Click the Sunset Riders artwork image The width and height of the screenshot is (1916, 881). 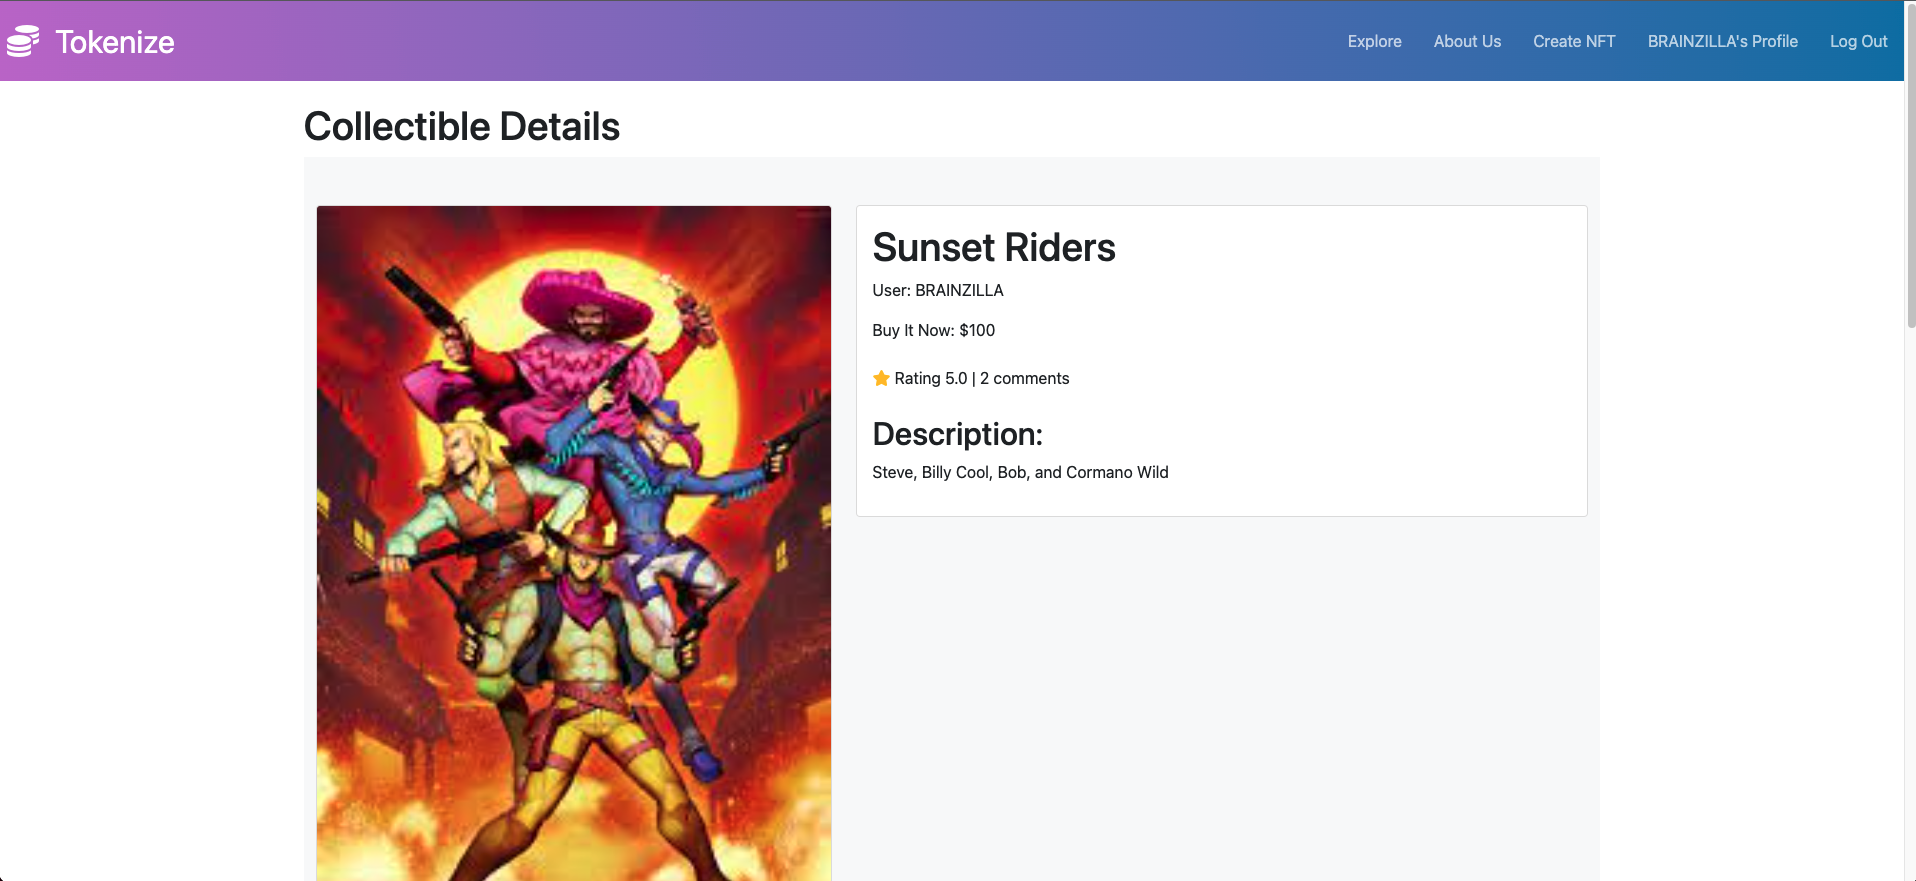point(574,543)
